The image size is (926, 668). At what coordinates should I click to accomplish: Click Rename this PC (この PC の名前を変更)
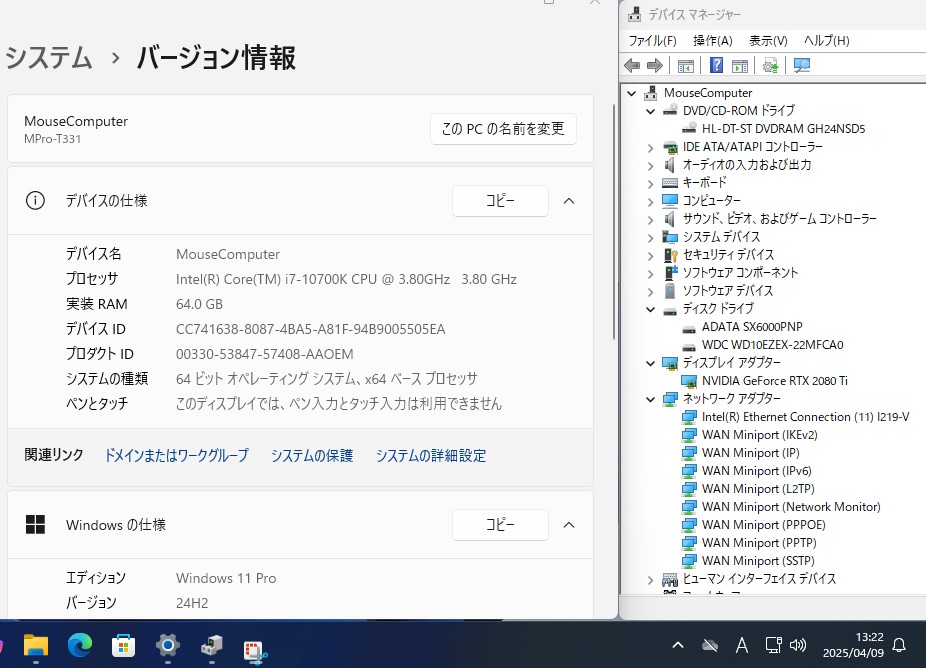(x=503, y=129)
